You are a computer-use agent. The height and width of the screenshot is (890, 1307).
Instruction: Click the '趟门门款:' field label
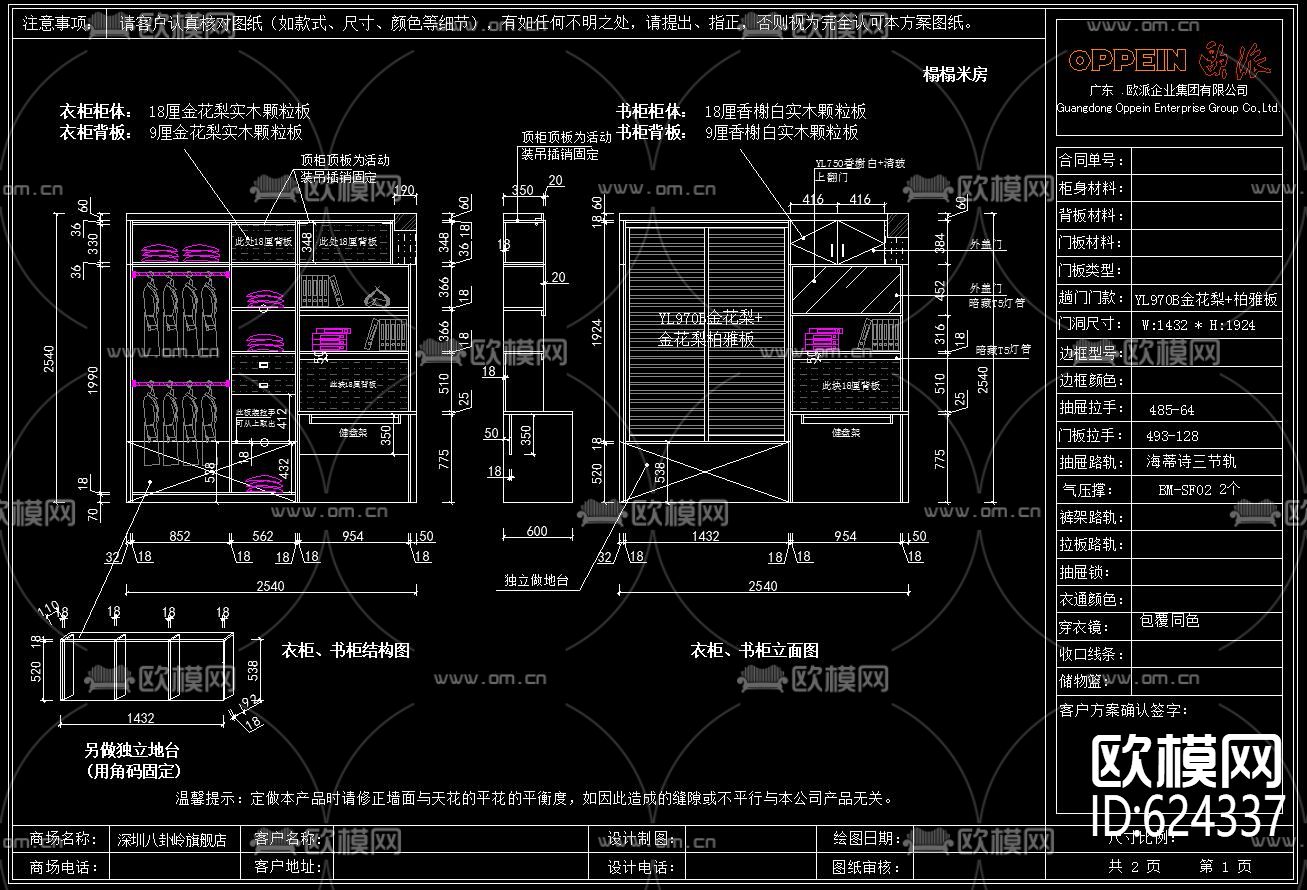pos(1092,299)
